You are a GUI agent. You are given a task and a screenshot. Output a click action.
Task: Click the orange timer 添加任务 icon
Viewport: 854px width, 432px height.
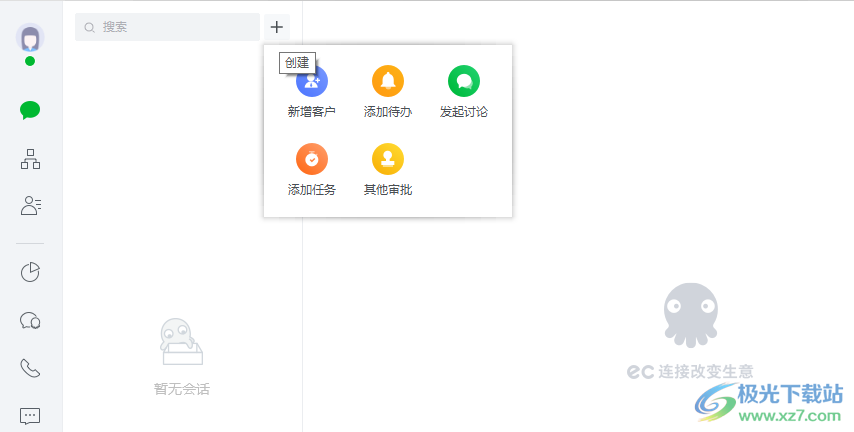coord(312,159)
